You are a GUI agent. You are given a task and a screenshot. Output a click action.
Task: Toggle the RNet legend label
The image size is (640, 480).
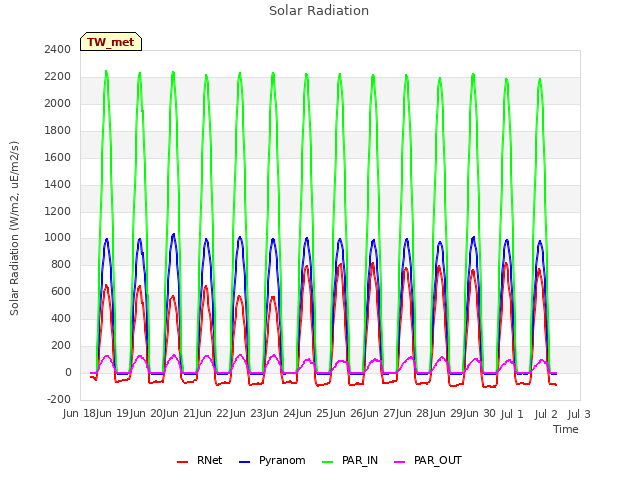point(209,460)
